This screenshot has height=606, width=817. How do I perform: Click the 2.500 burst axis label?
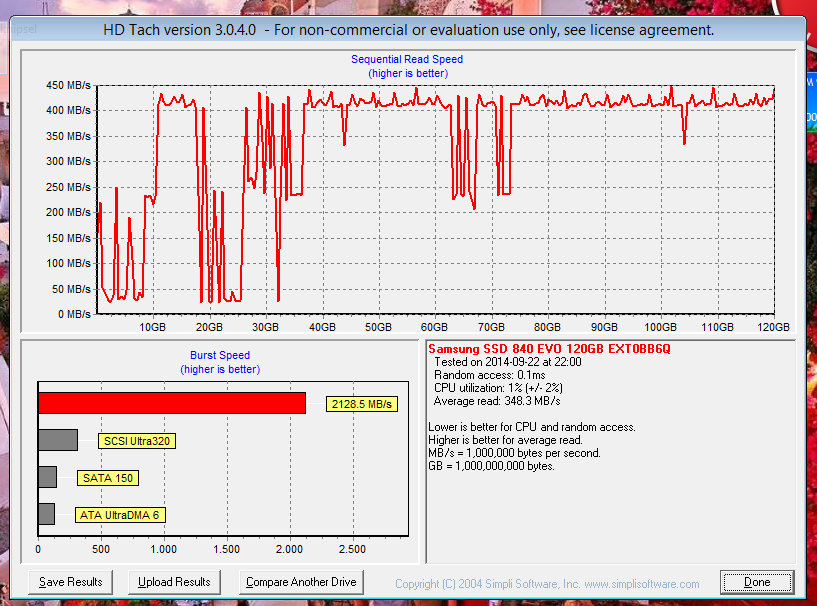tap(352, 549)
